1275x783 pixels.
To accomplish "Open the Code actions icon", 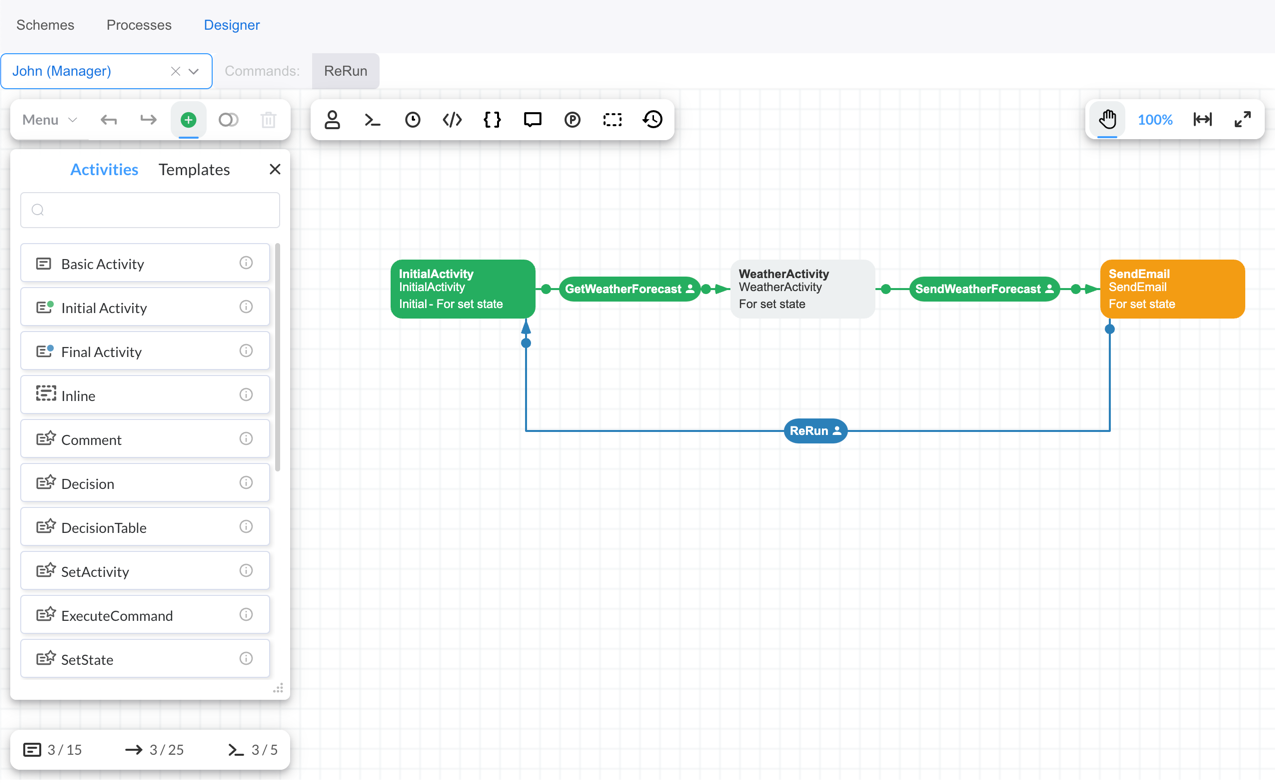I will (452, 120).
